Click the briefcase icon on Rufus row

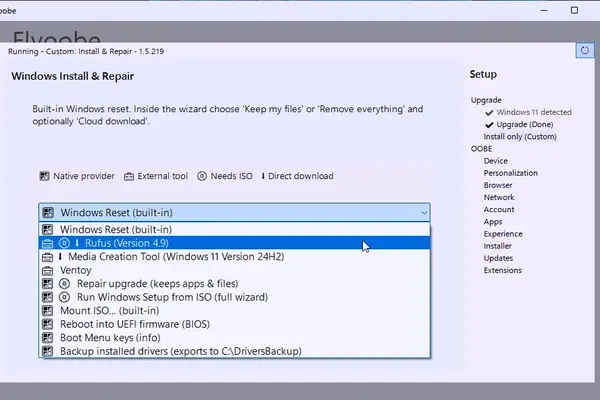coord(47,243)
